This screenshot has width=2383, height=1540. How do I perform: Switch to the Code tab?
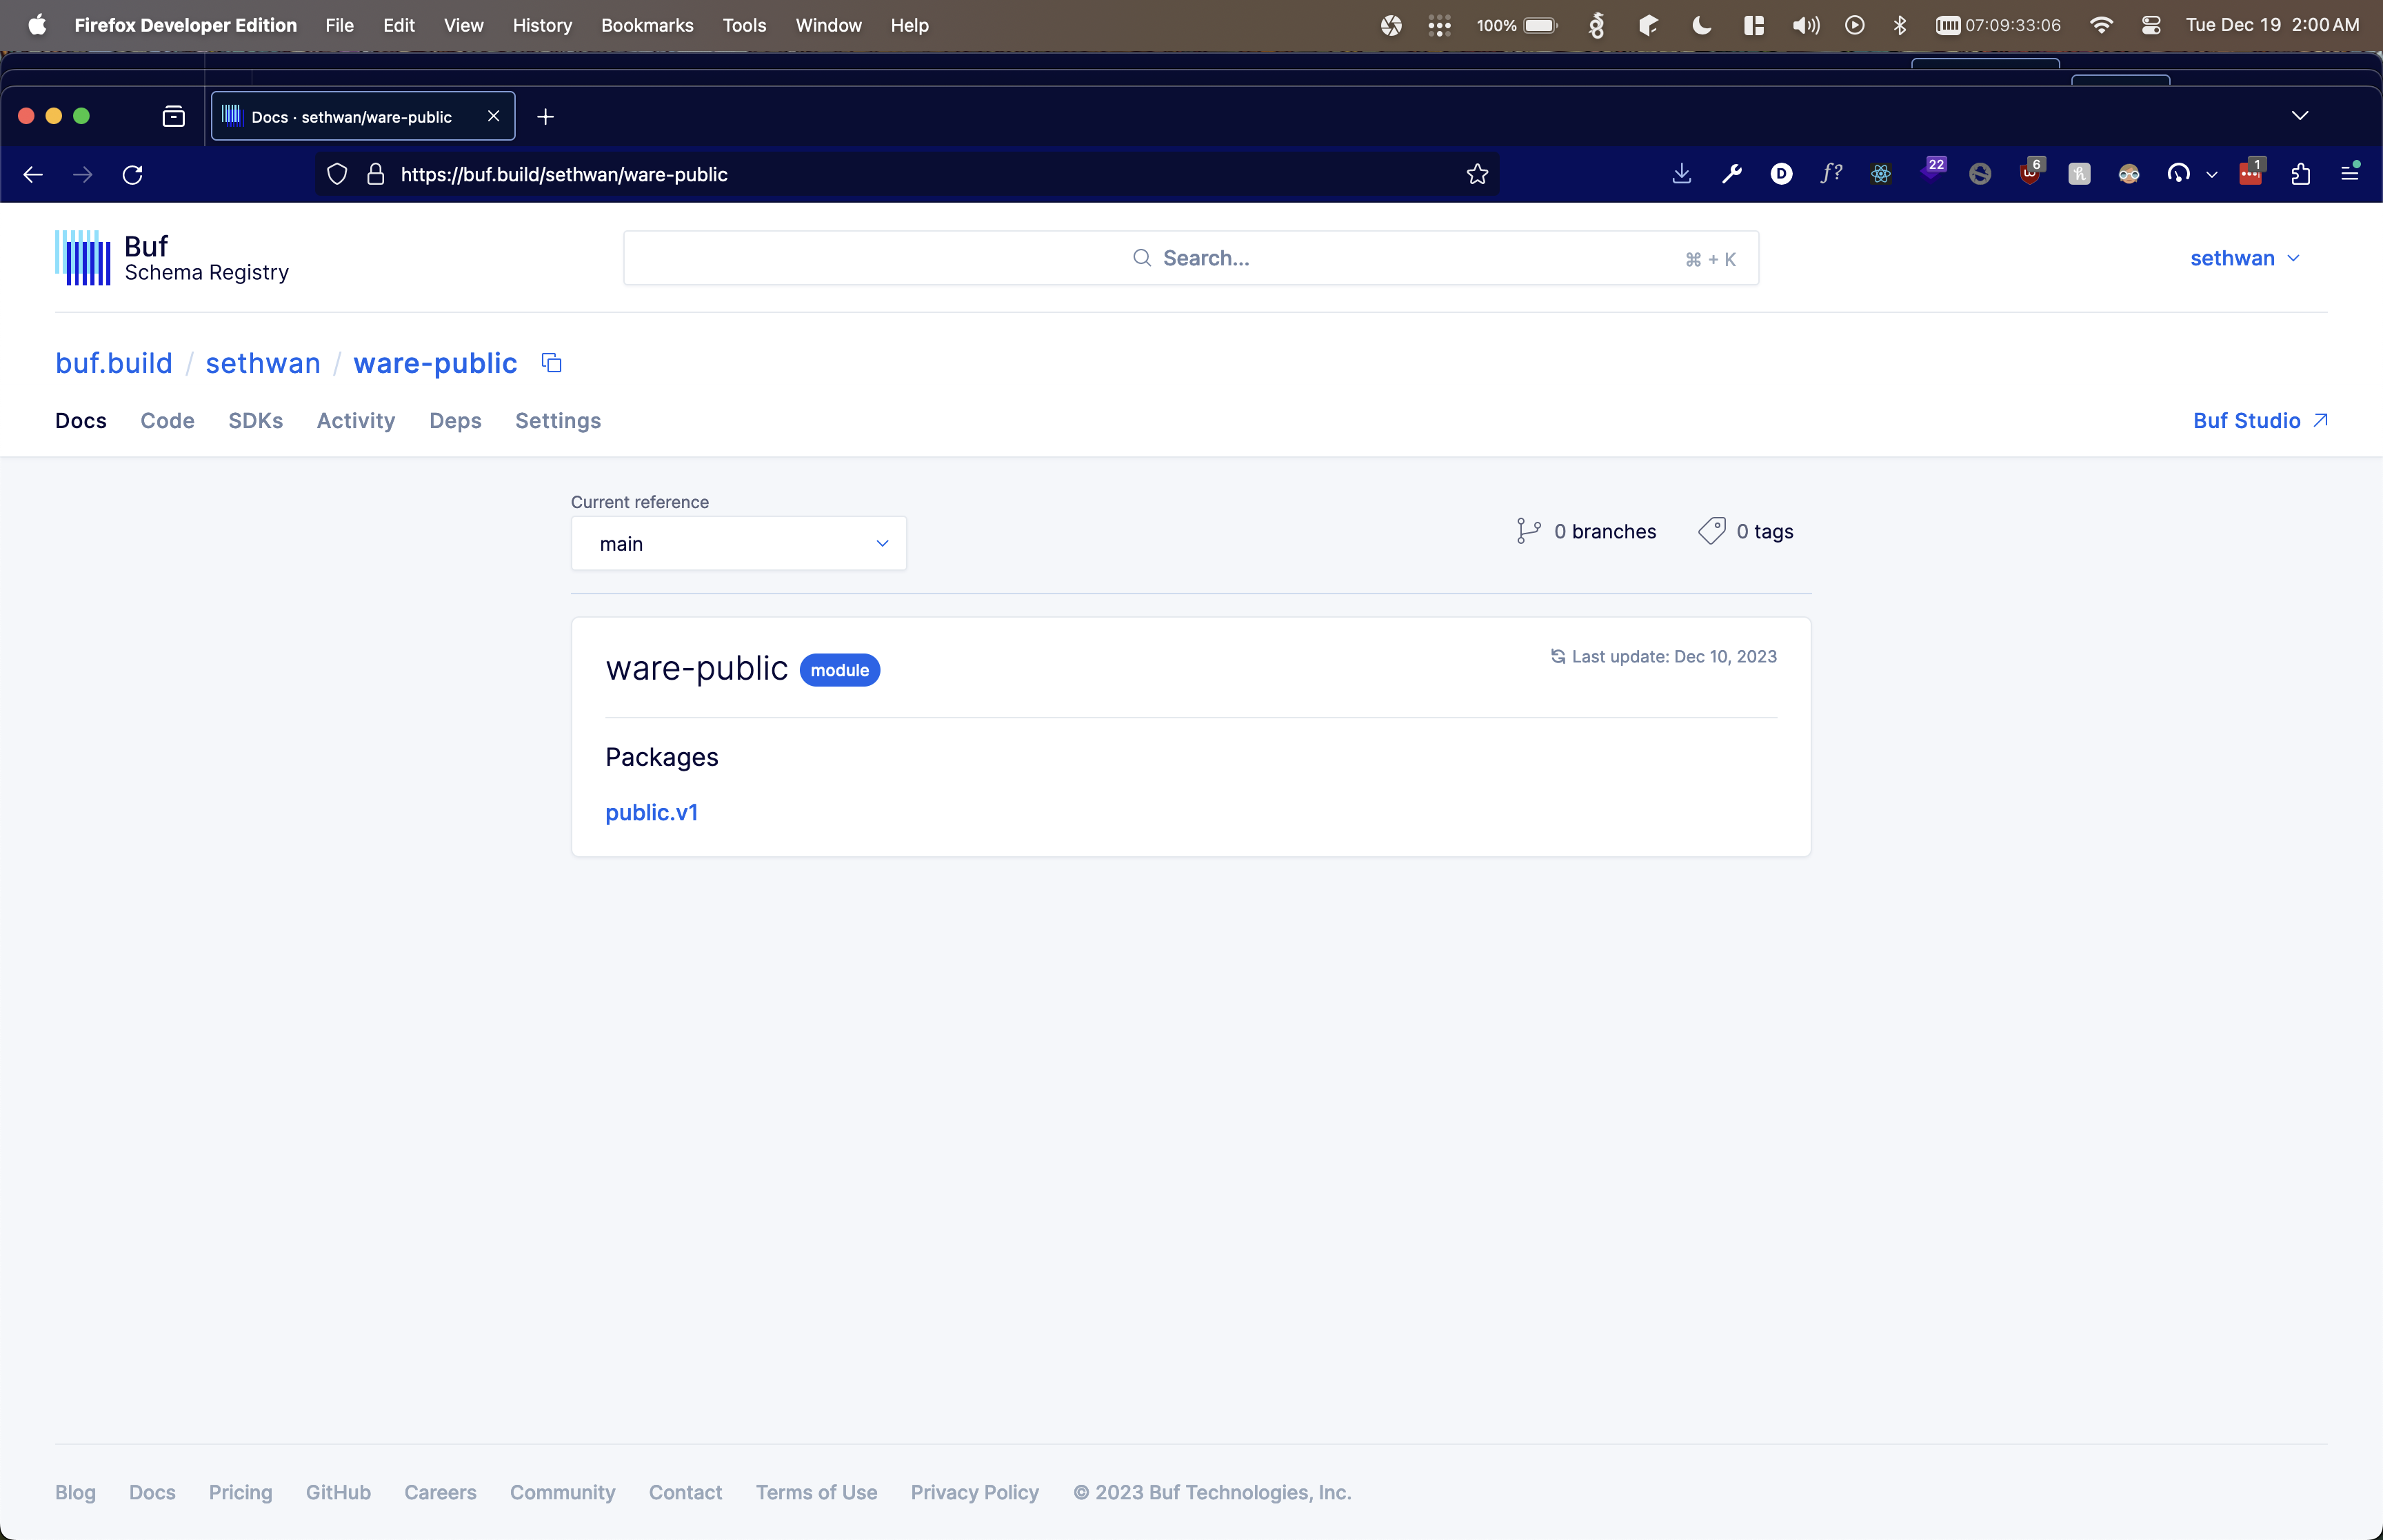pyautogui.click(x=167, y=421)
